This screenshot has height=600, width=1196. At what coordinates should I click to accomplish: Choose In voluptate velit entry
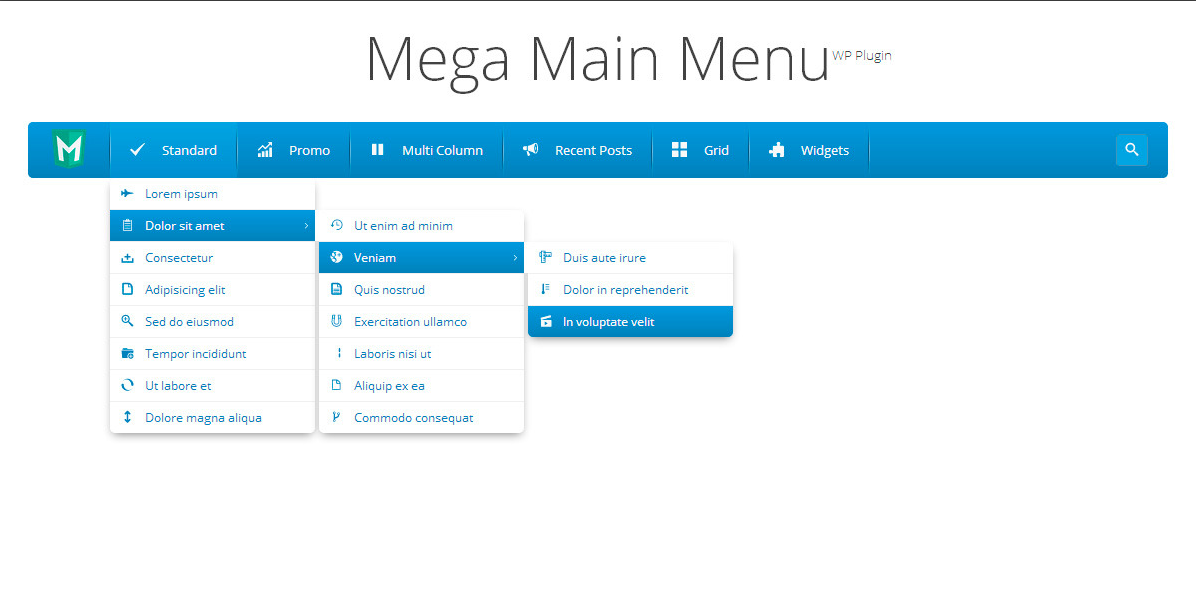coord(630,322)
